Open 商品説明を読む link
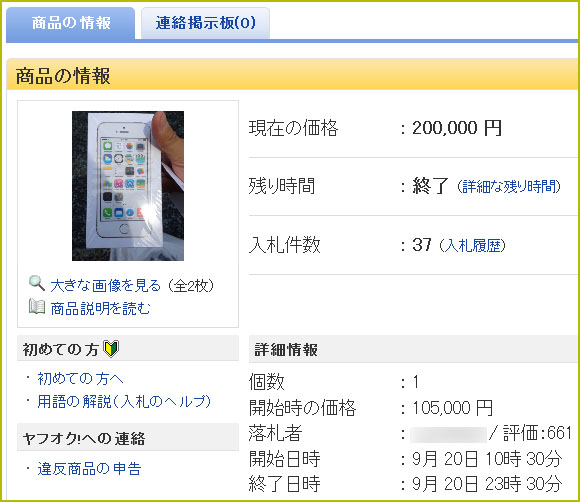The image size is (580, 502). point(101,308)
